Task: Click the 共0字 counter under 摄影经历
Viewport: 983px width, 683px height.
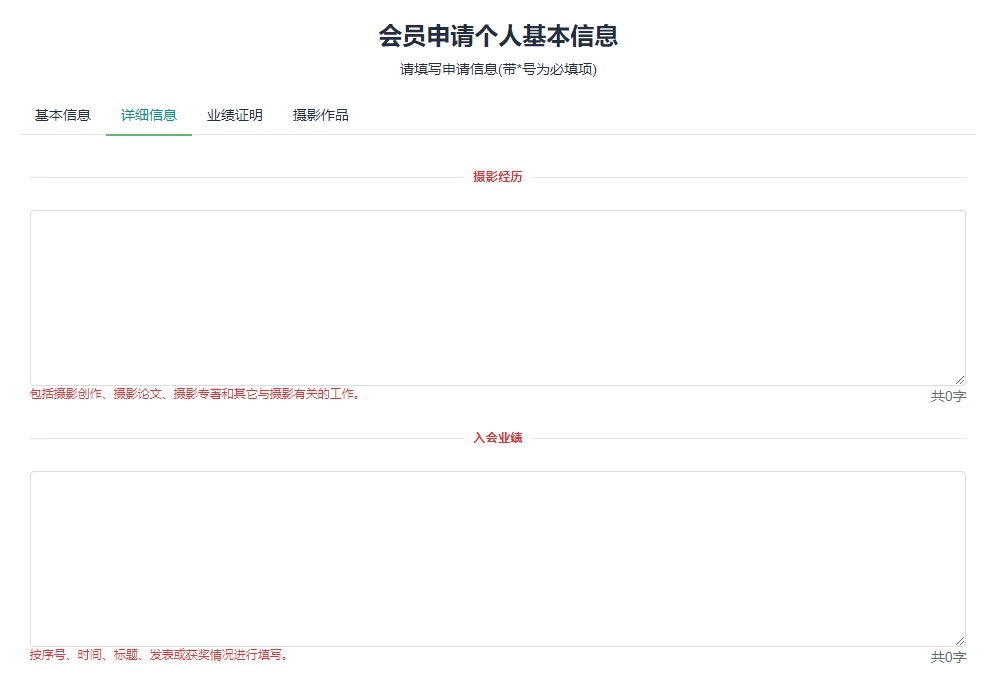Action: click(946, 394)
